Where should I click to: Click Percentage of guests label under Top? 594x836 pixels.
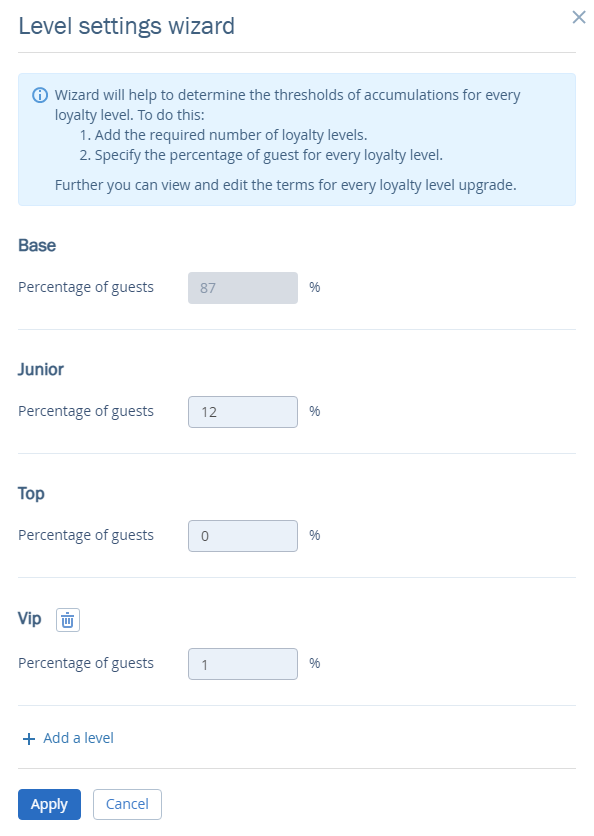86,535
